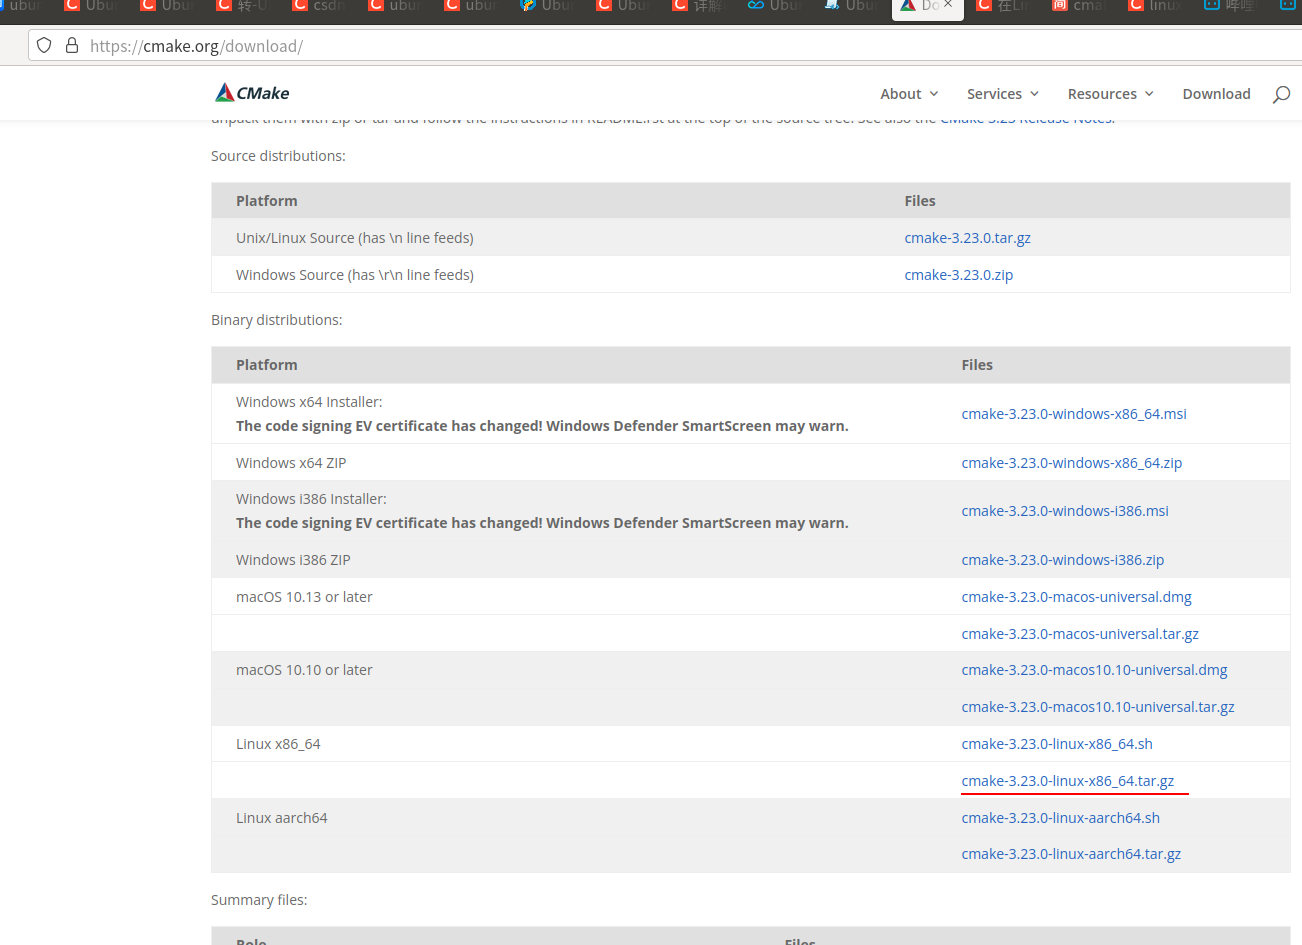Click 'Linux aarch64' platform text
This screenshot has width=1302, height=945.
tap(282, 818)
